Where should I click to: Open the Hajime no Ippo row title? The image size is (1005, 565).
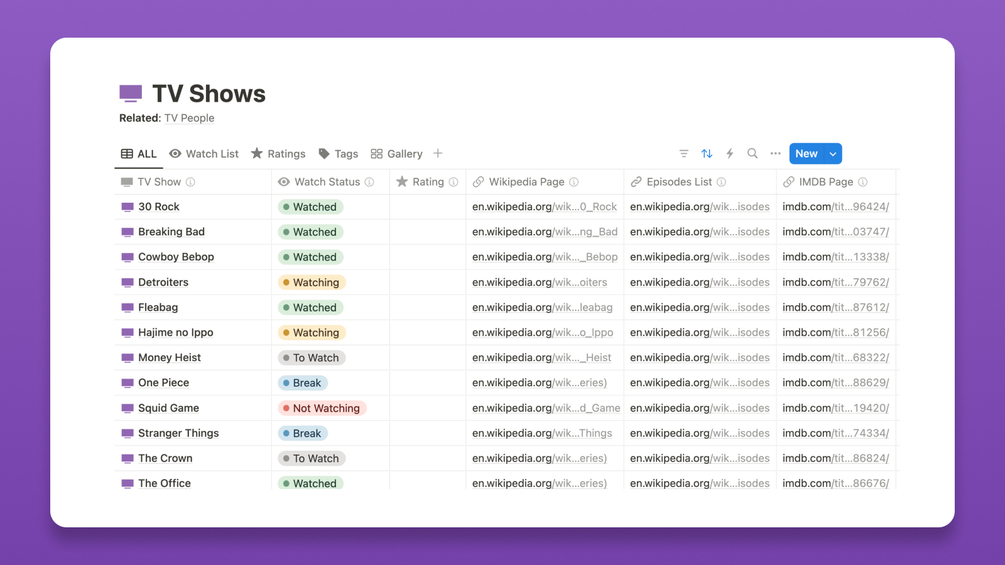176,332
